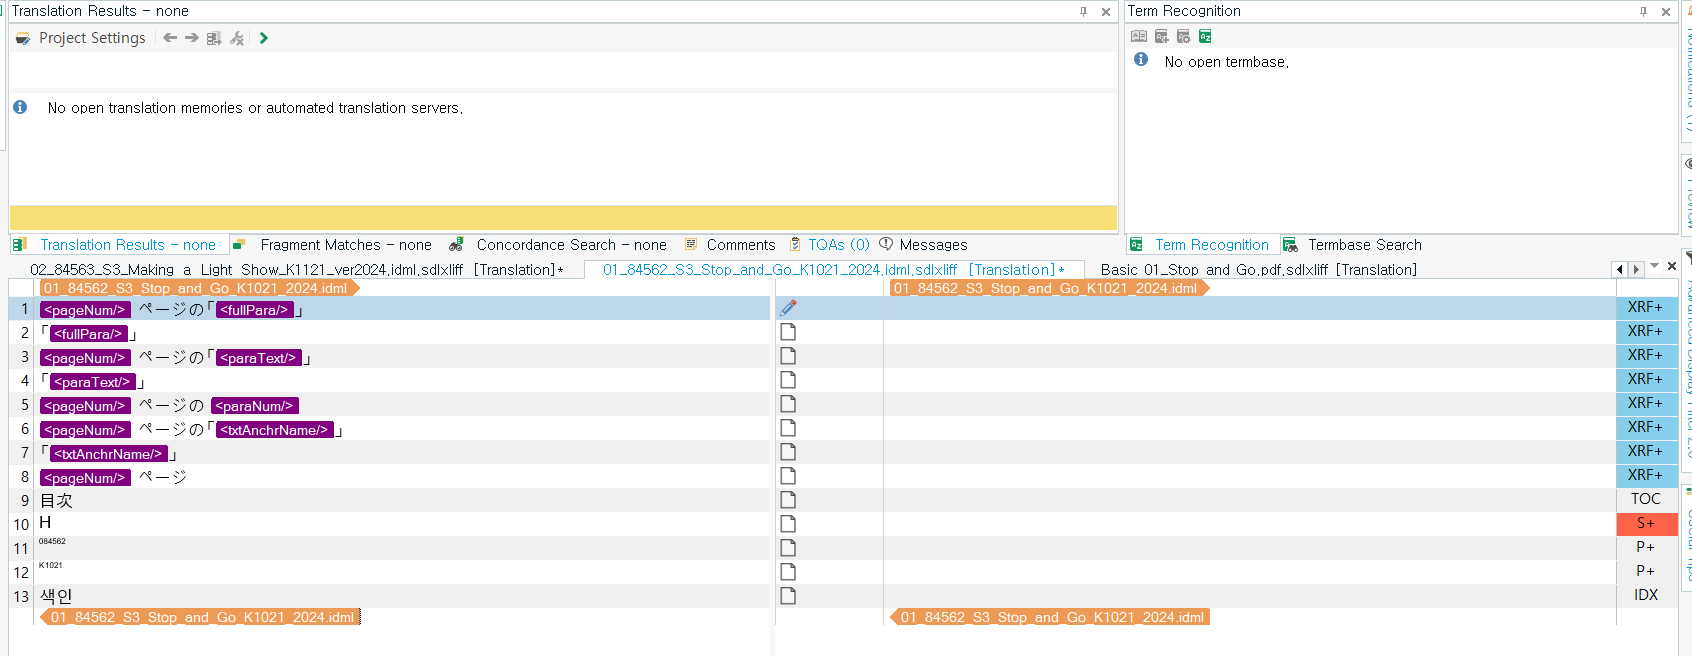Viewport: 1692px width, 656px height.
Task: Select segment number 3
Action: point(25,357)
